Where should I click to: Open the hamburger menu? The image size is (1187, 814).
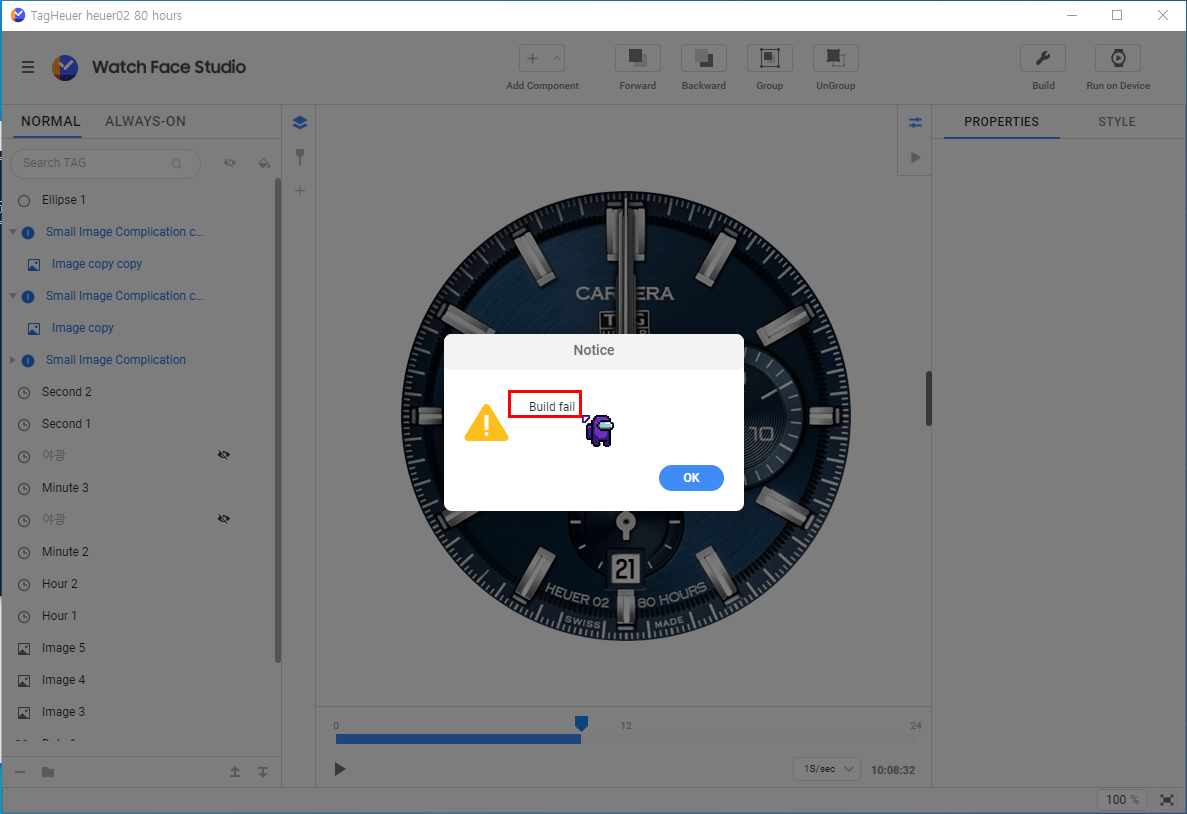(x=28, y=67)
